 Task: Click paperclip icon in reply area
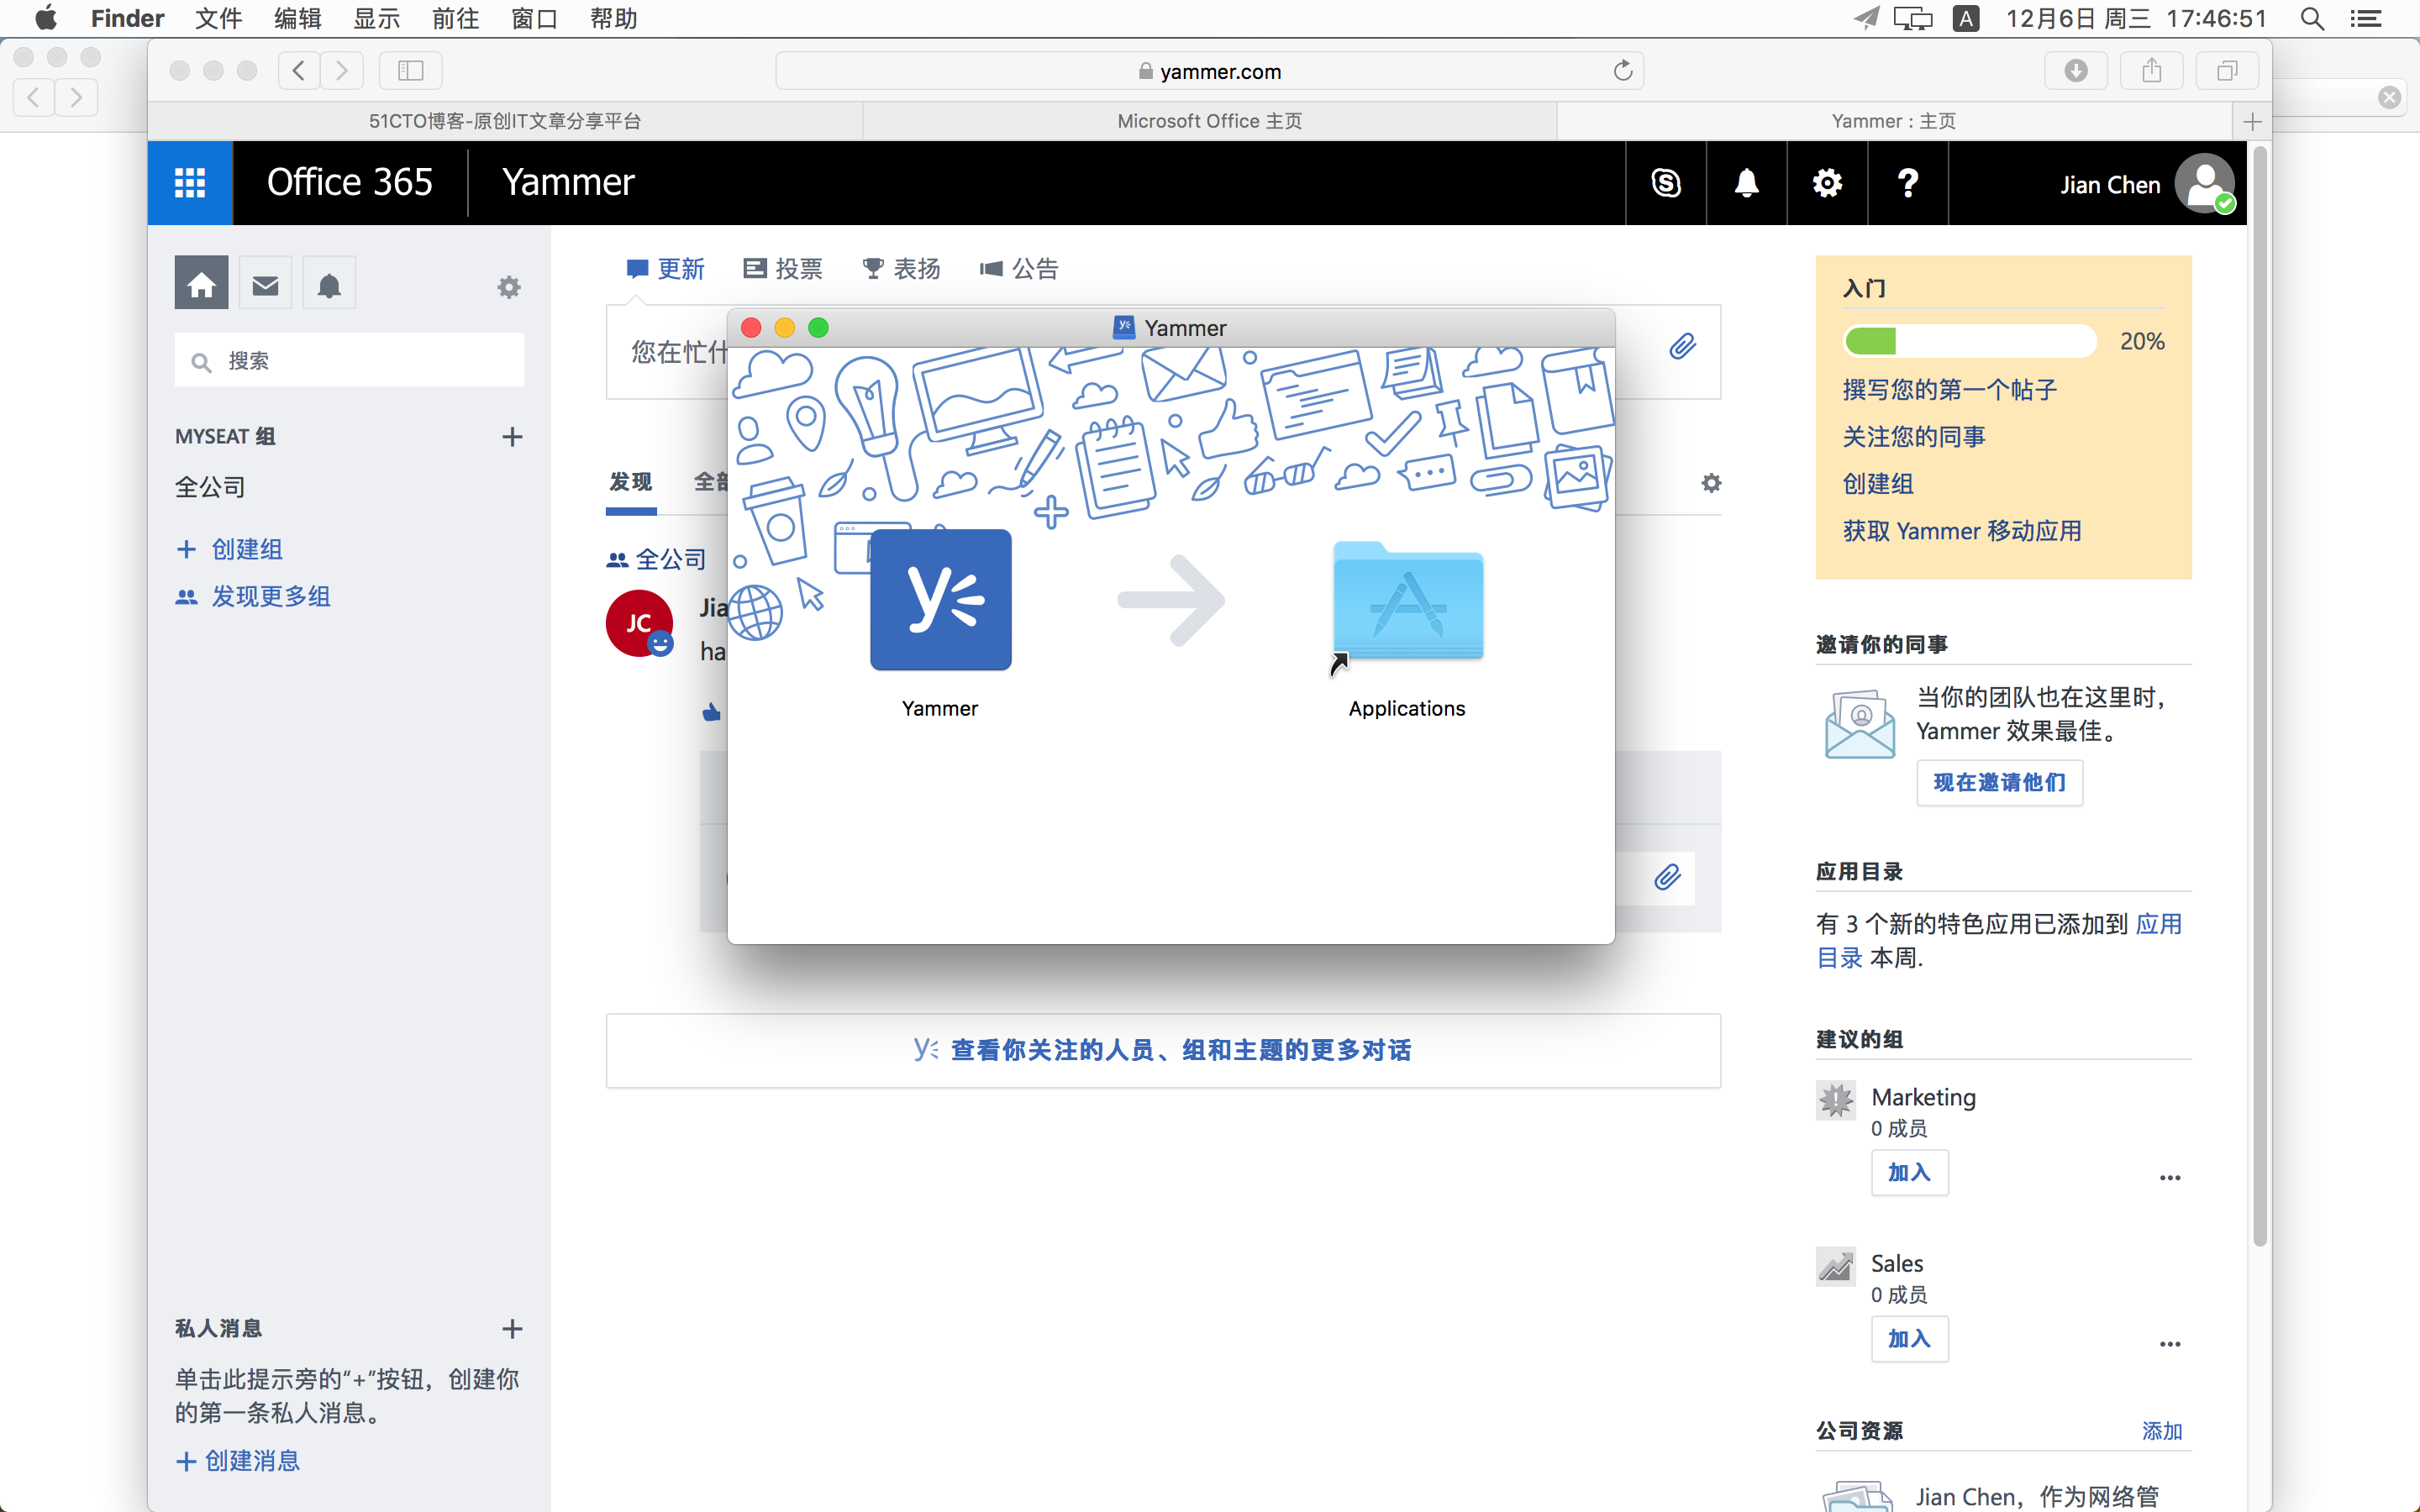click(x=1667, y=877)
